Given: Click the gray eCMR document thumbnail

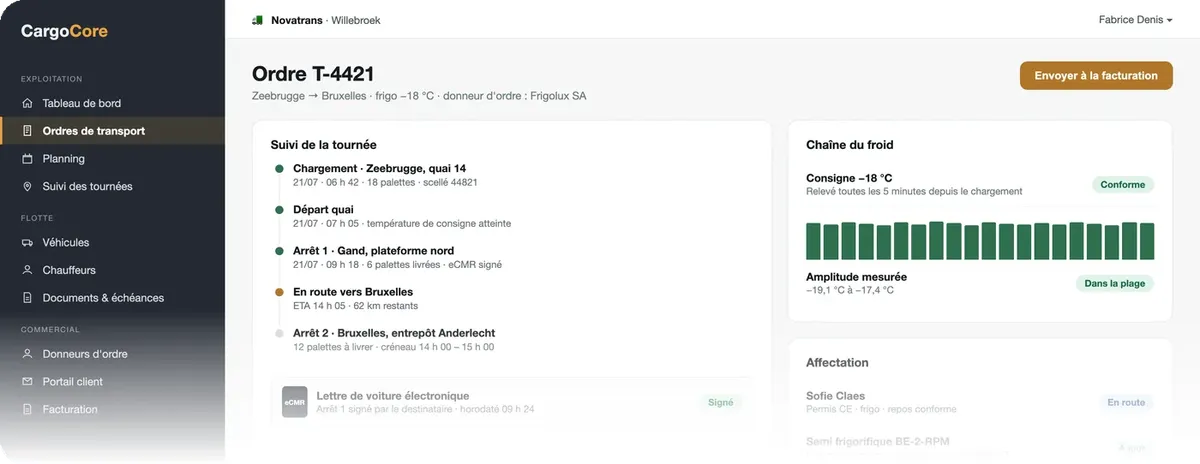Looking at the screenshot, I should click(x=294, y=402).
